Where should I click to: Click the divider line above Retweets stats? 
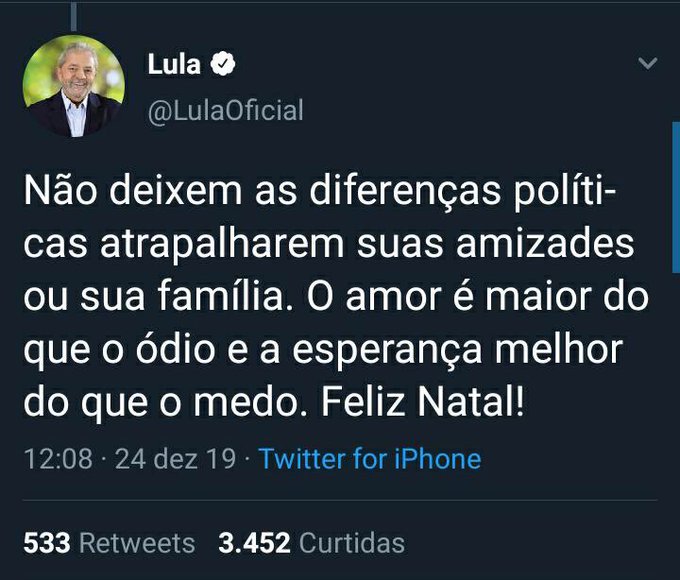pyautogui.click(x=340, y=501)
